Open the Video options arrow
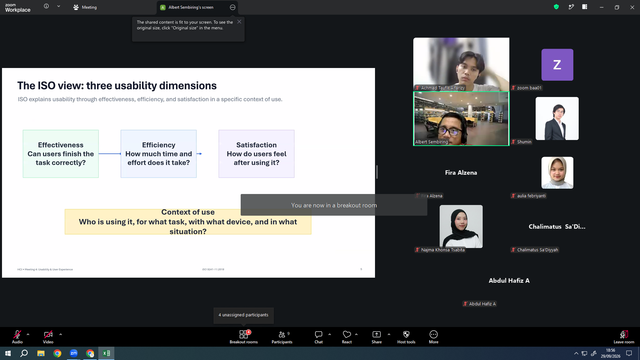 (x=60, y=334)
